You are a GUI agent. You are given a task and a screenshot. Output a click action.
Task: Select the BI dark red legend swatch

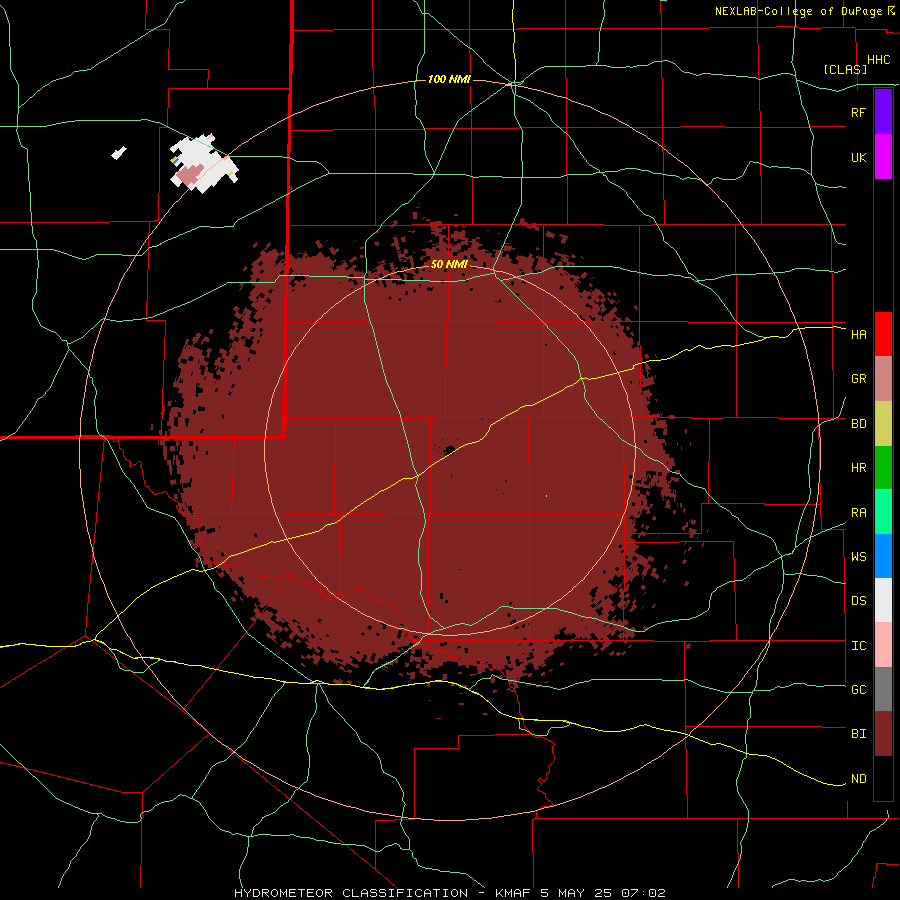883,734
